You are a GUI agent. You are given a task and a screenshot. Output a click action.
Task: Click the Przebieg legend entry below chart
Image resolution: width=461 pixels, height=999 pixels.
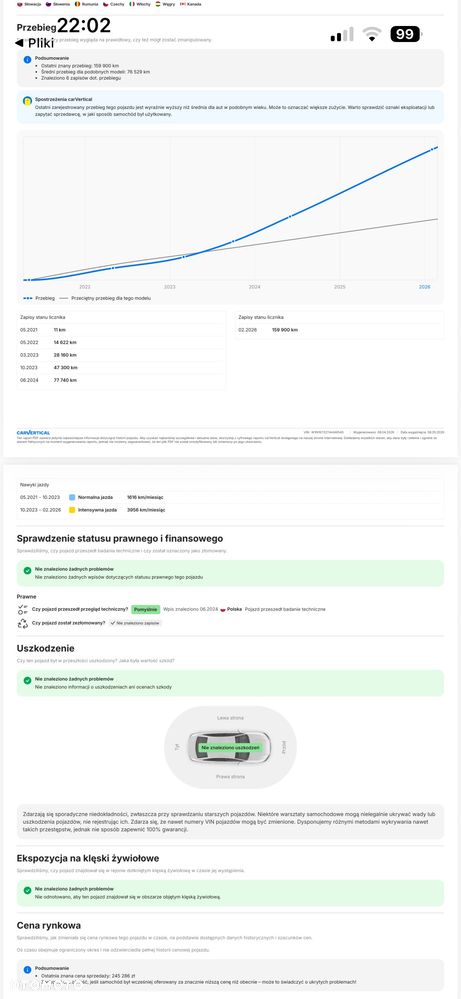(39, 298)
